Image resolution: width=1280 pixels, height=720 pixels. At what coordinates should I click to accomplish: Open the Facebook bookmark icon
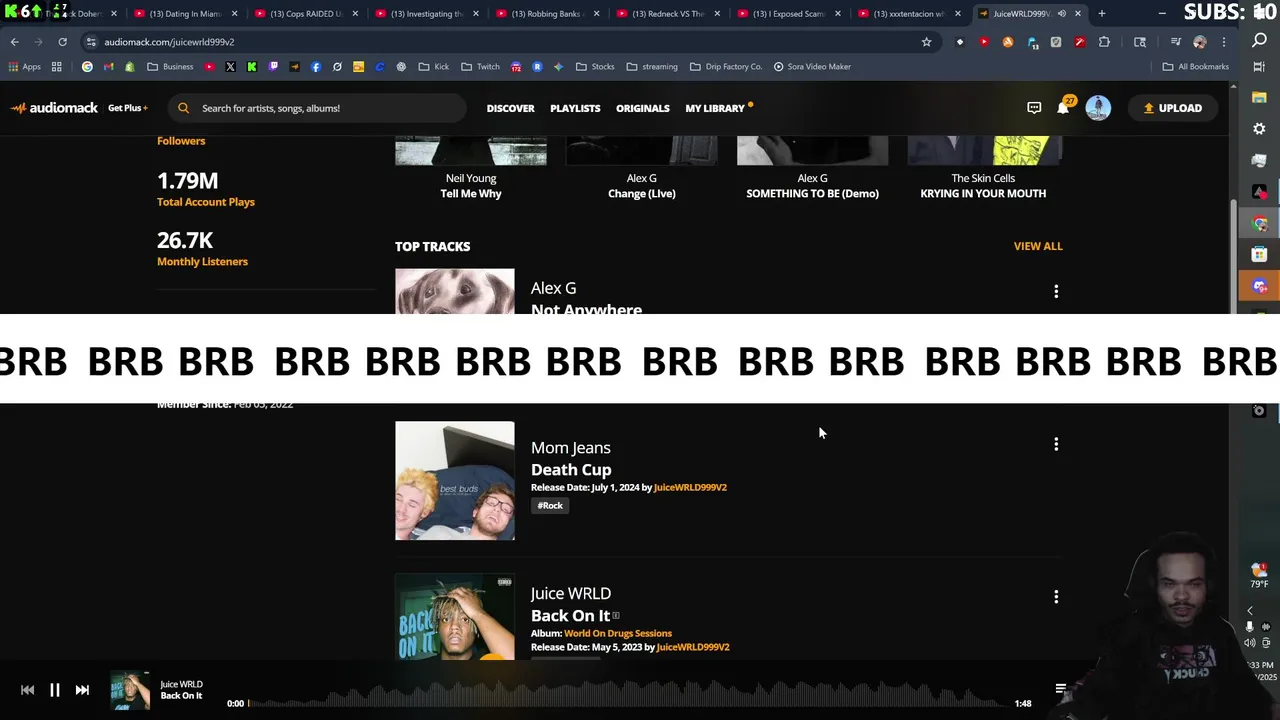(x=316, y=67)
